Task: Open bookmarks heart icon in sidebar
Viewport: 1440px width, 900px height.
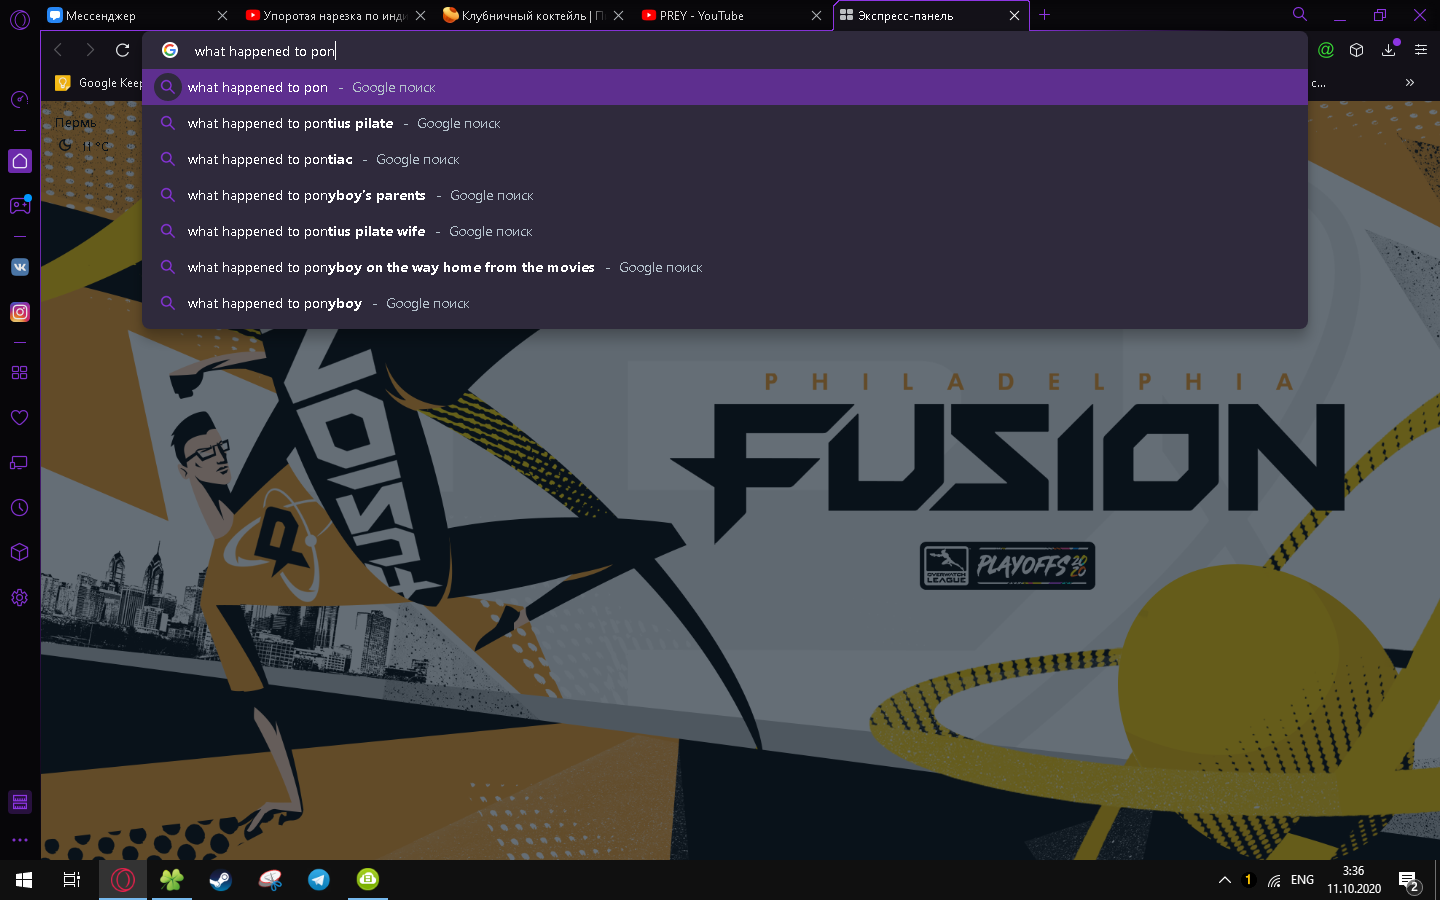Action: [x=20, y=418]
